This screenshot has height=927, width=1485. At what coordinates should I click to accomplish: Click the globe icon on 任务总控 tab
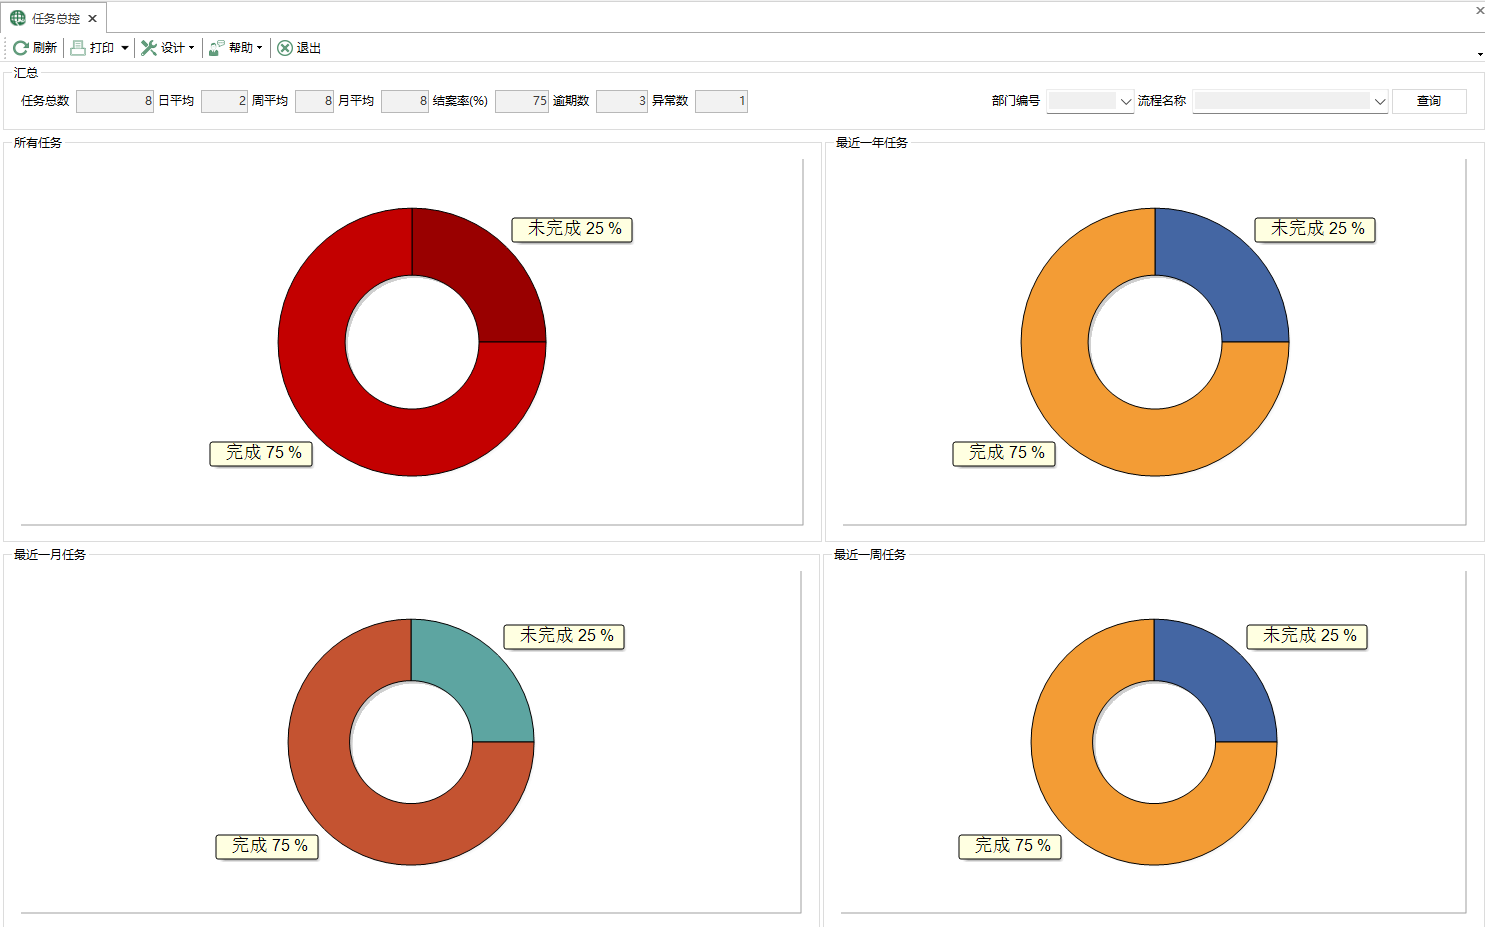pyautogui.click(x=18, y=18)
